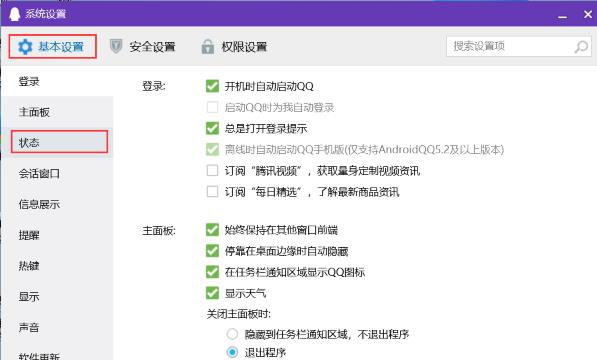
Task: Select 热键 in the sidebar
Action: (x=57, y=266)
